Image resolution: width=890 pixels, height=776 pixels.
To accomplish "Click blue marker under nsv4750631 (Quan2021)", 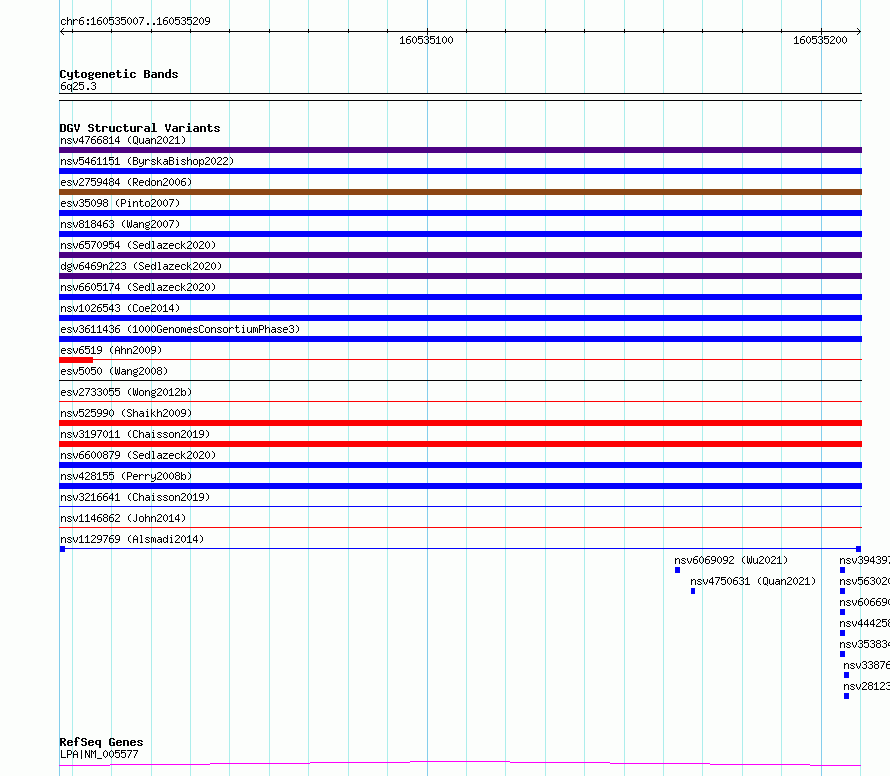I will [693, 591].
